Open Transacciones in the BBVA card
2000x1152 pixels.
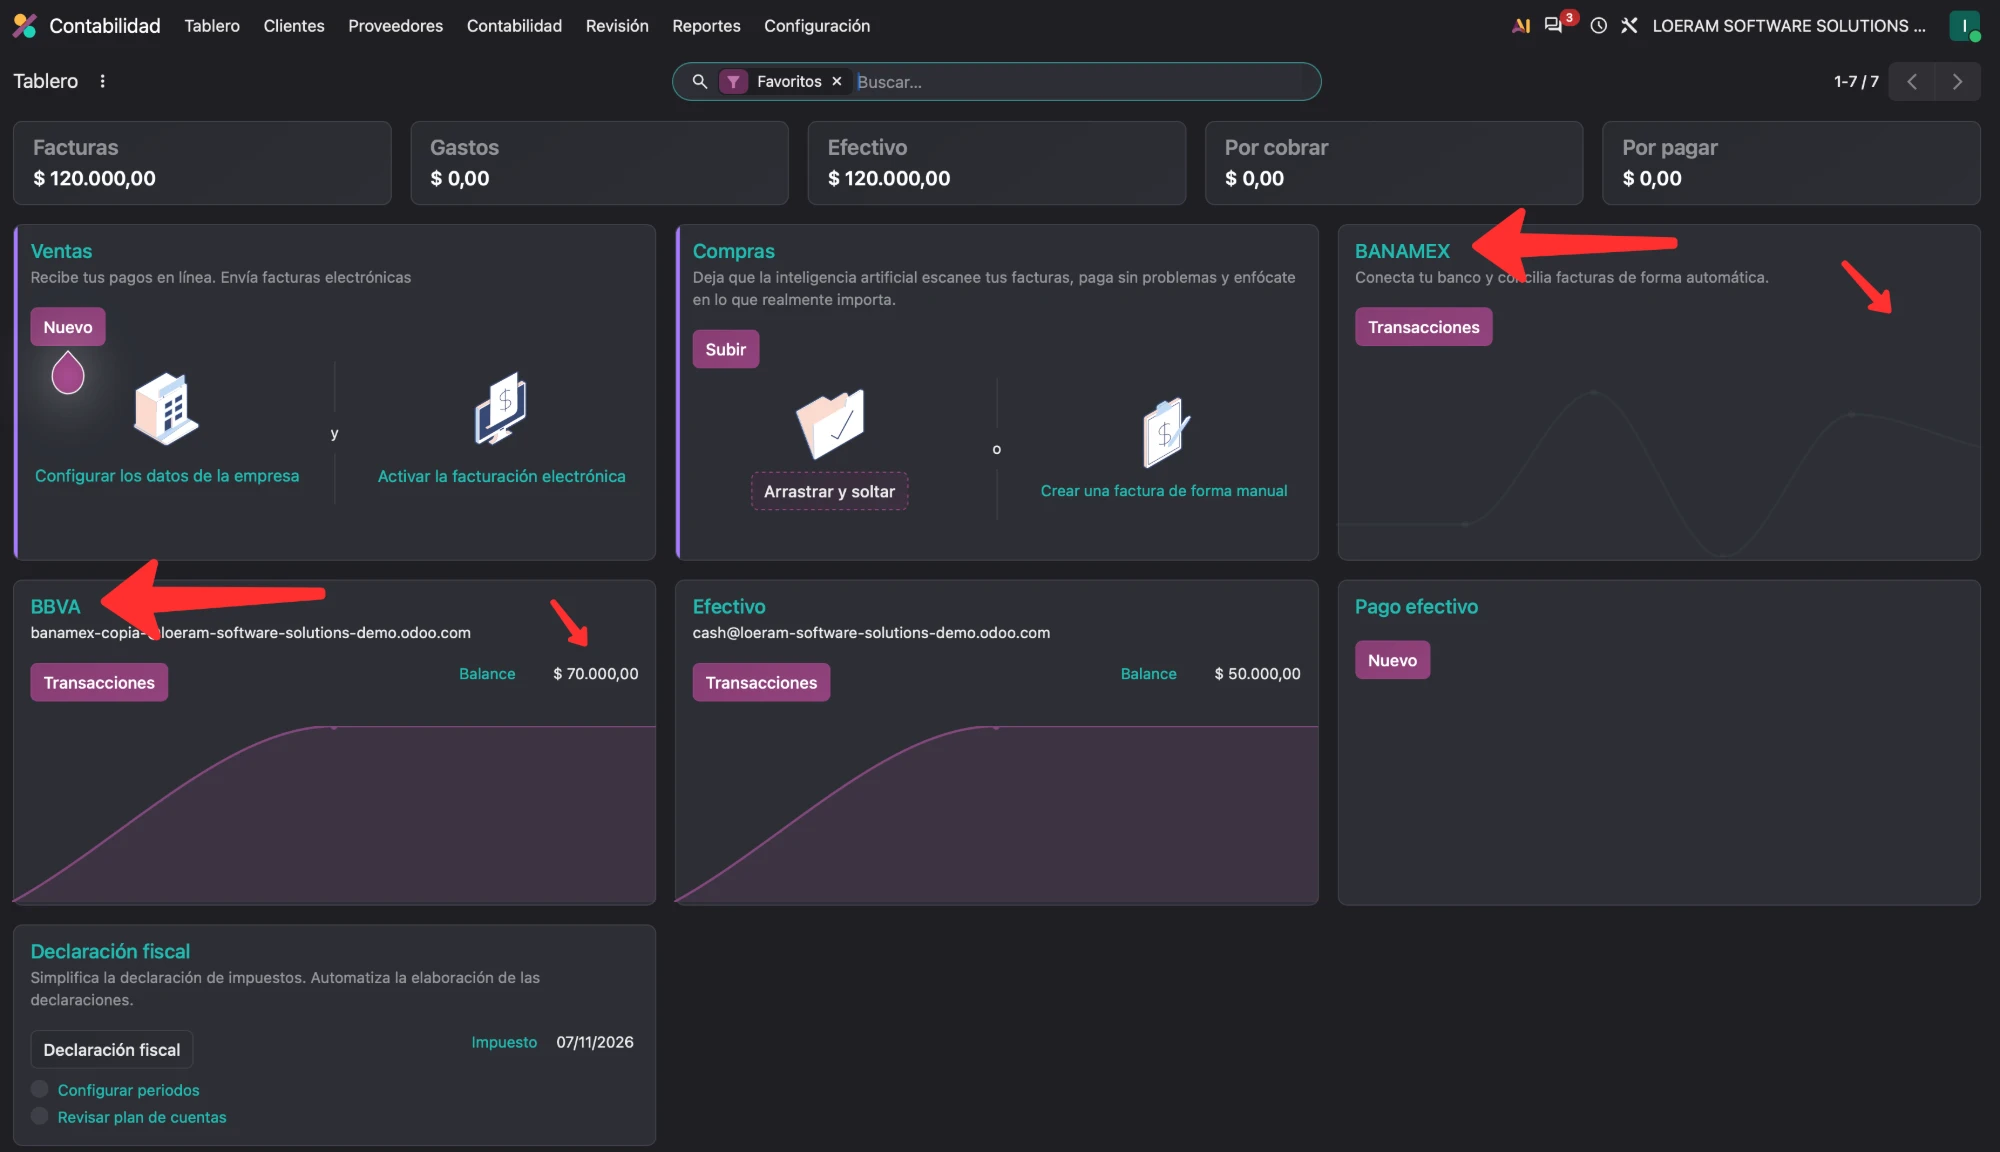pyautogui.click(x=99, y=682)
